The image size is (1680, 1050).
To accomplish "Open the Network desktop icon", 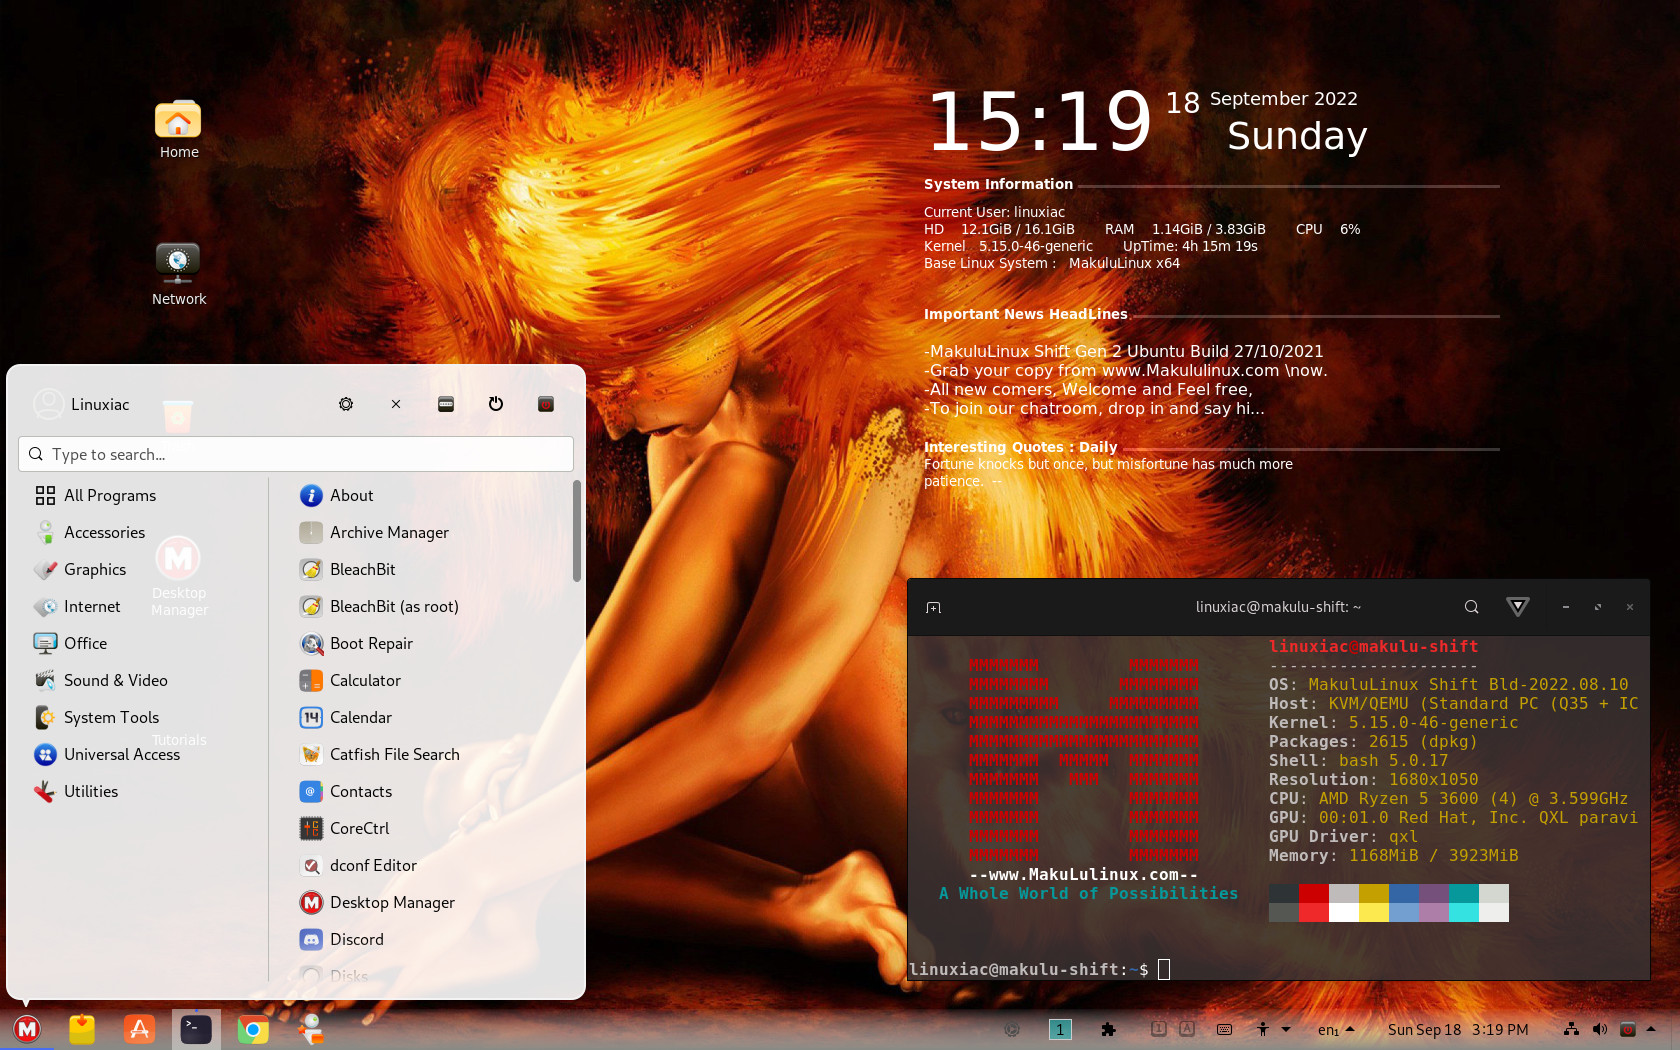I will (178, 274).
